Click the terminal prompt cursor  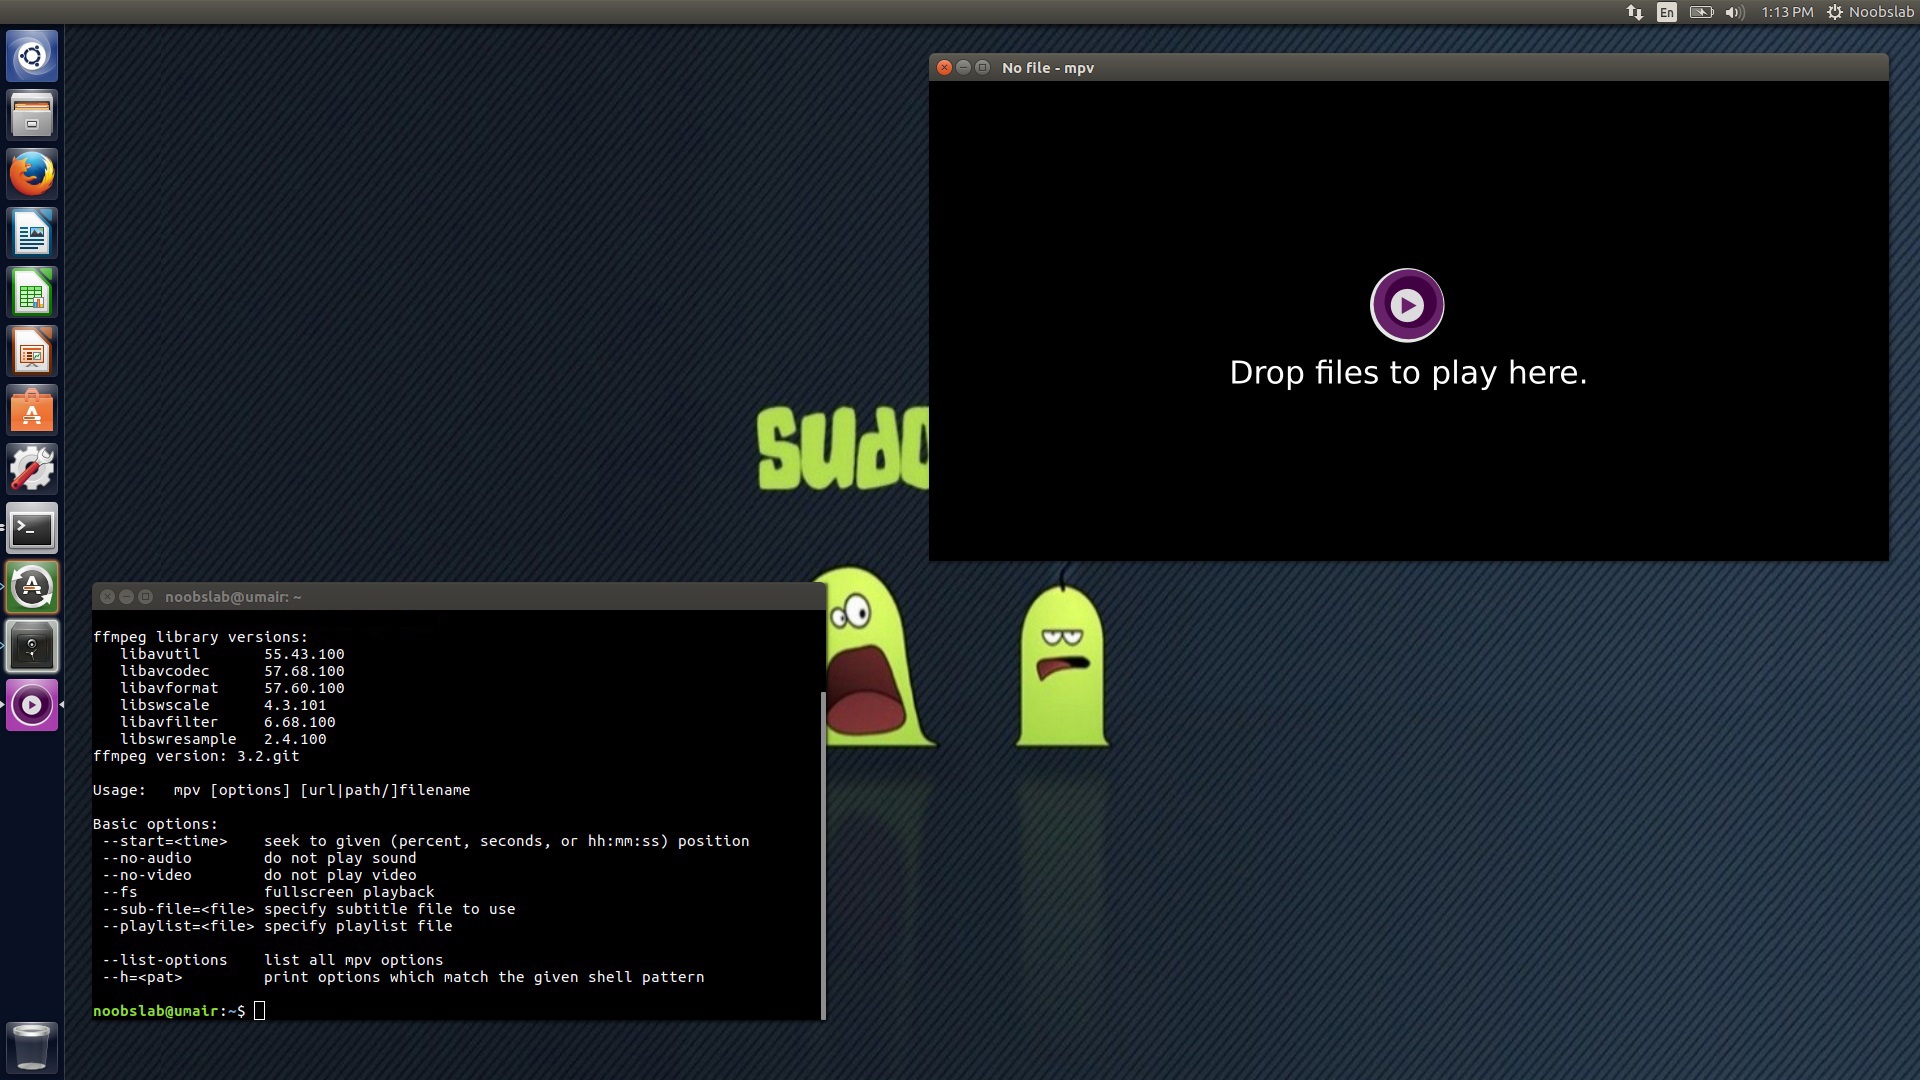pos(259,1011)
